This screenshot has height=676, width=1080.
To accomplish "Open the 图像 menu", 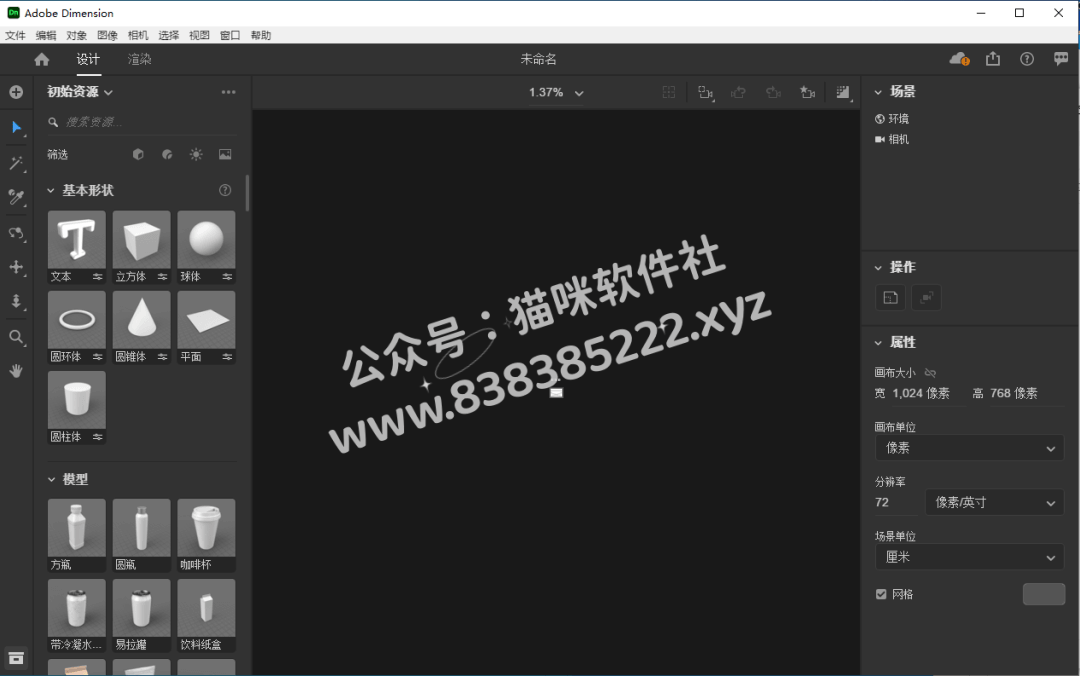I will tap(107, 35).
